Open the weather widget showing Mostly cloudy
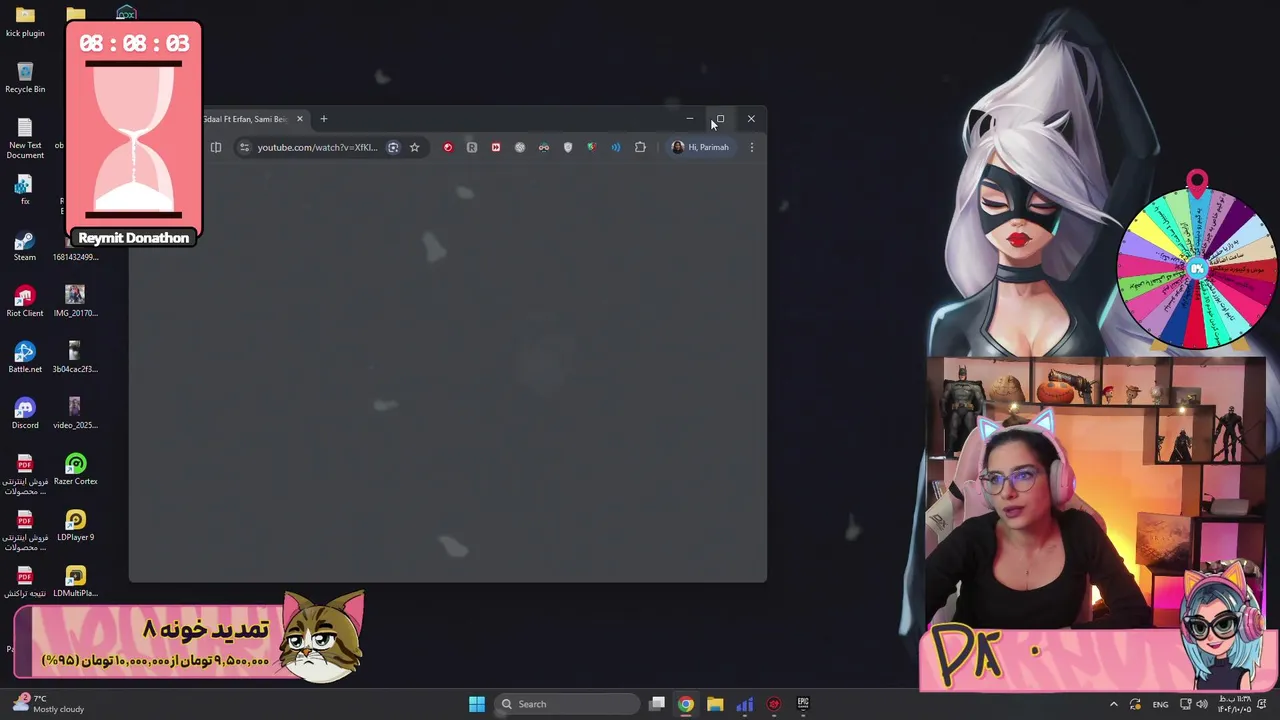This screenshot has width=1280, height=720. [x=48, y=704]
